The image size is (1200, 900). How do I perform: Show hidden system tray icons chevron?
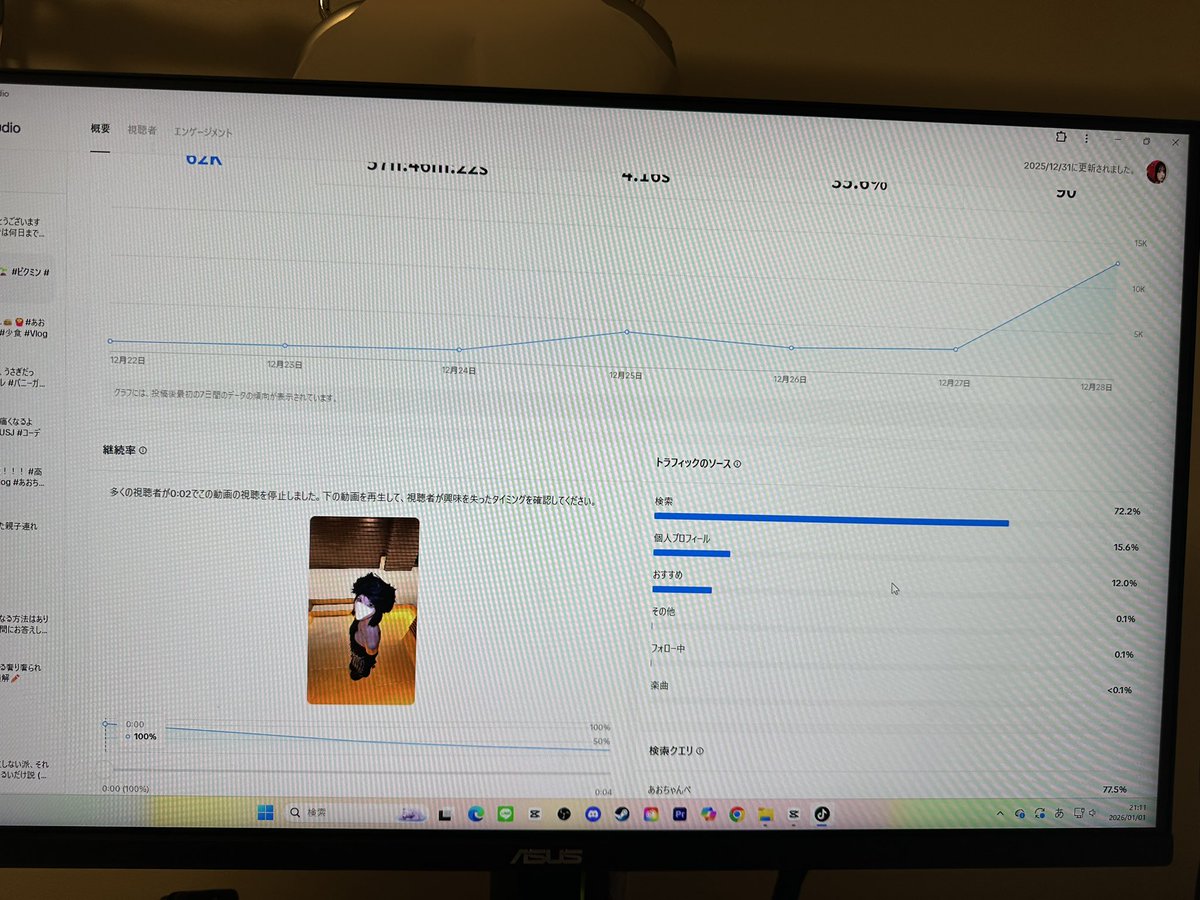point(1000,814)
